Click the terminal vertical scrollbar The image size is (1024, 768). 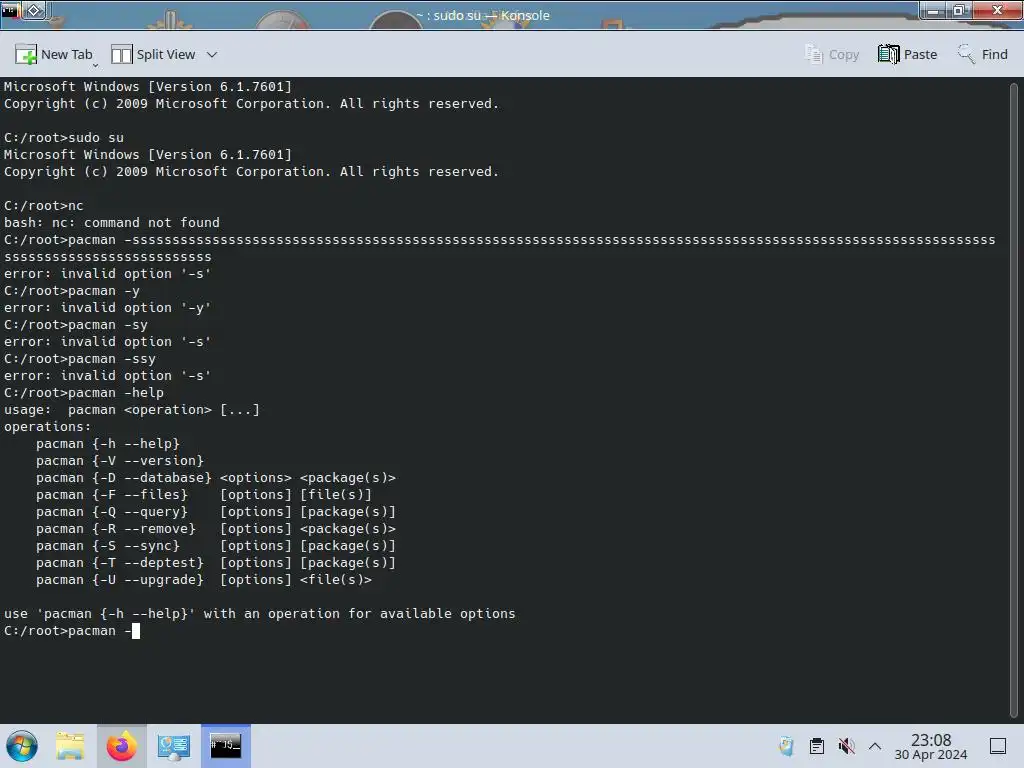click(1014, 398)
